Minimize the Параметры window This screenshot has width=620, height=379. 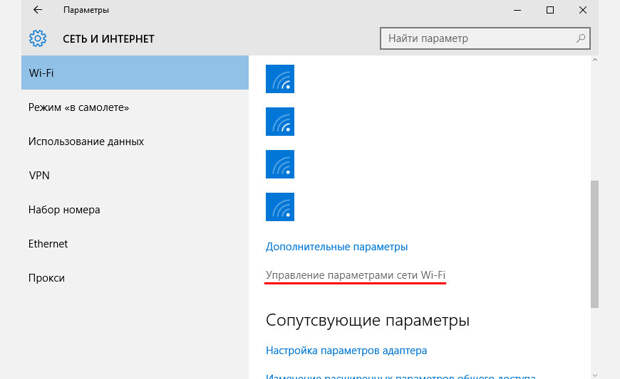click(x=517, y=10)
